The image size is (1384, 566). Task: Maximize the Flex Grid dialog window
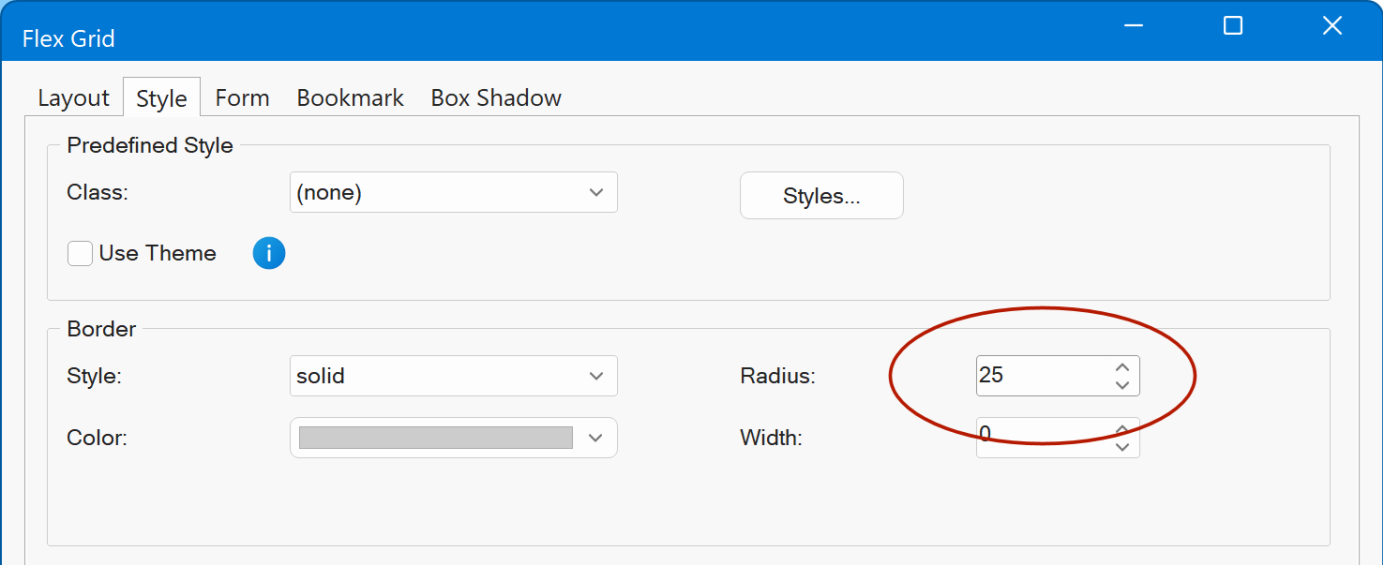1233,26
